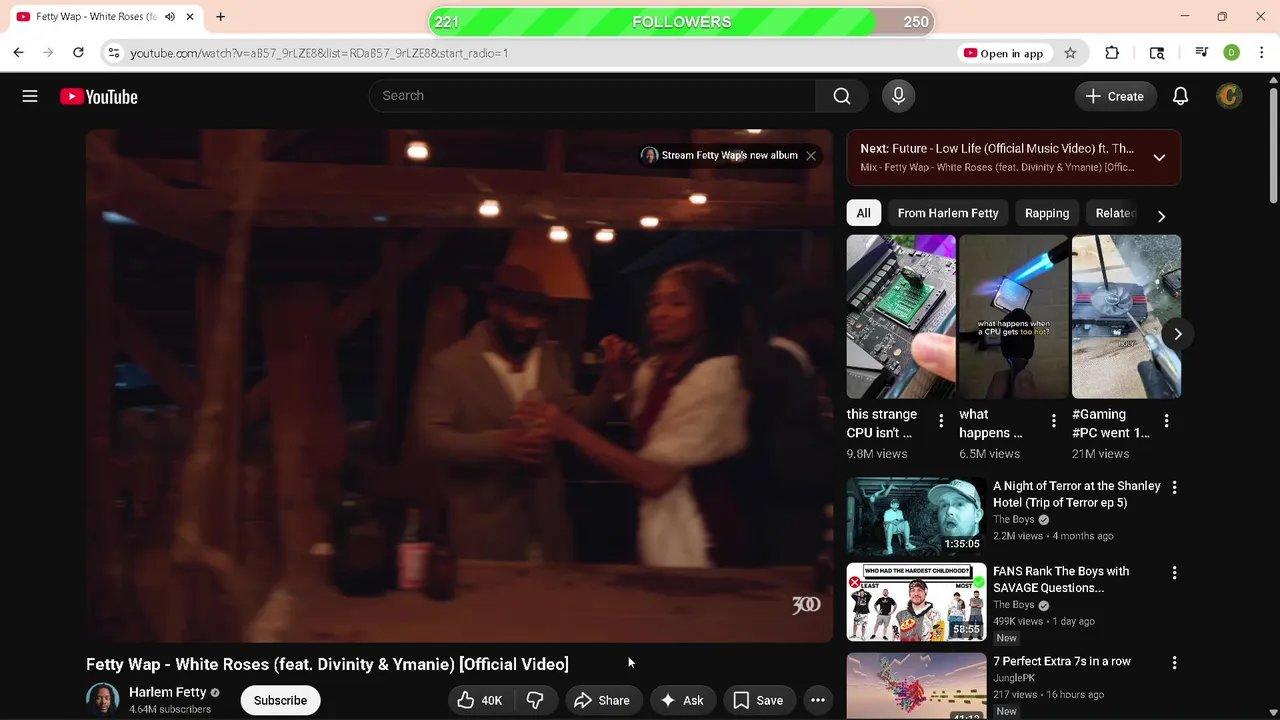Open the Harlem Fetty channel avatar

pos(102,700)
